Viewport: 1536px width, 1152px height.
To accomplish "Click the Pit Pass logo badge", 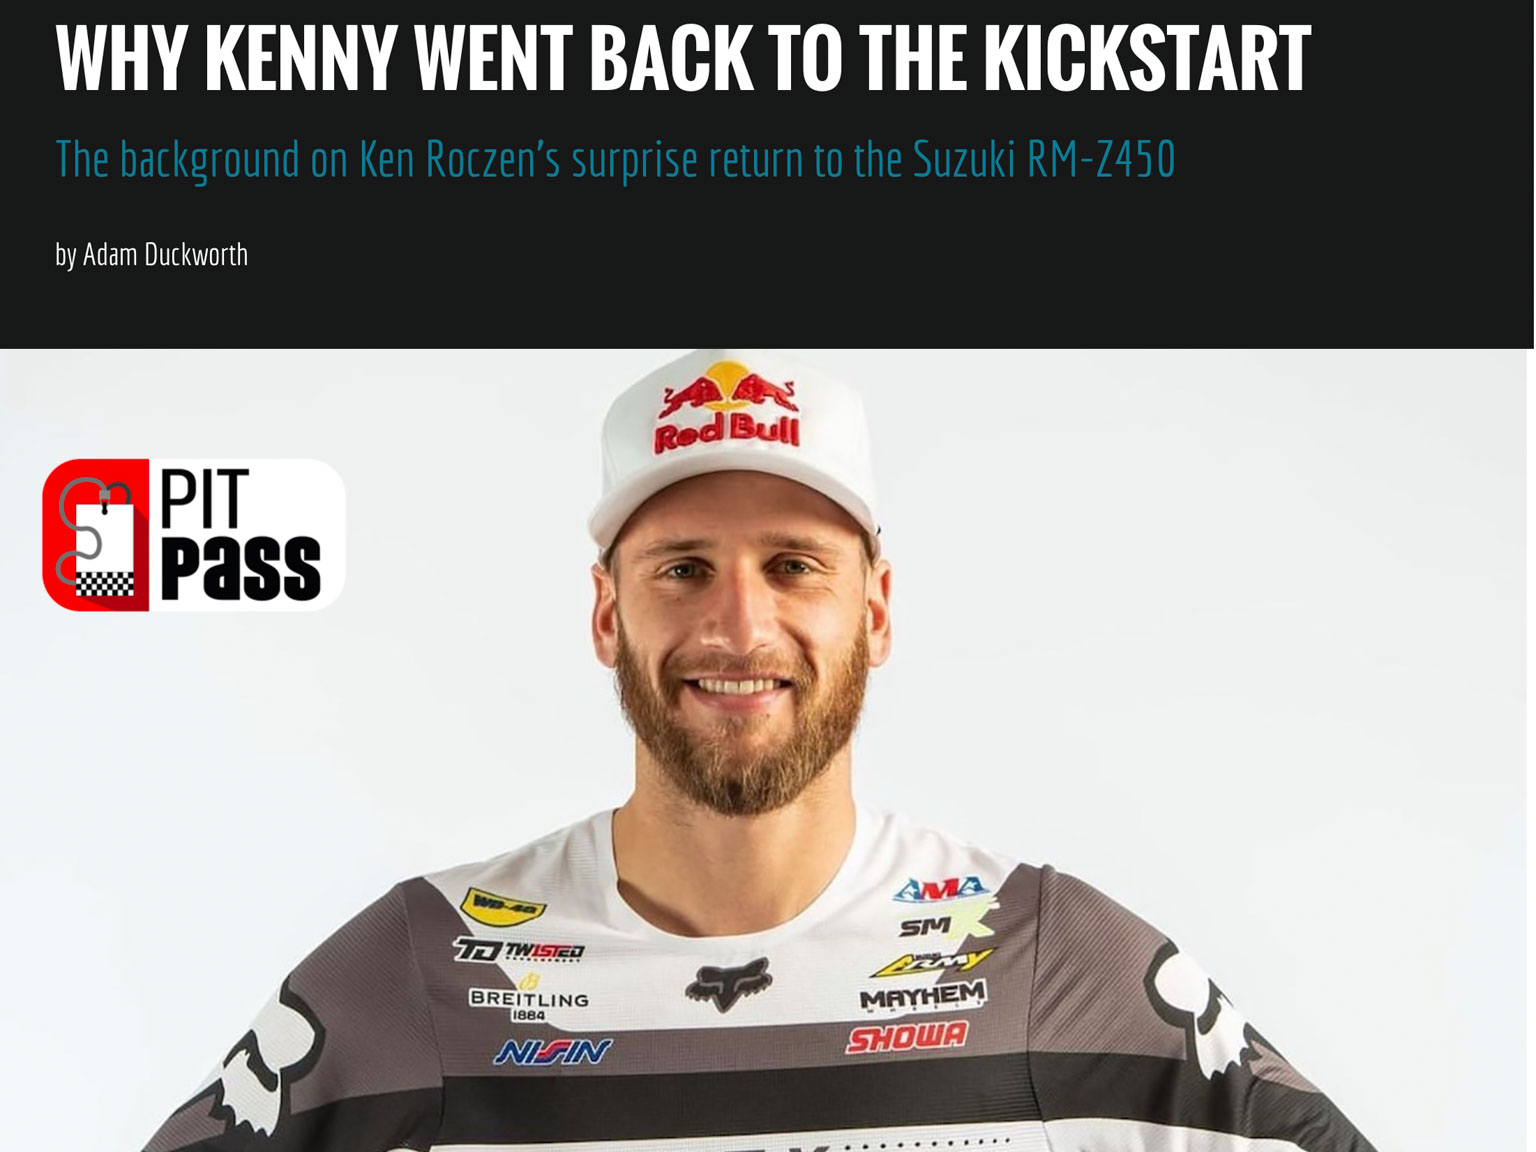I will [194, 535].
